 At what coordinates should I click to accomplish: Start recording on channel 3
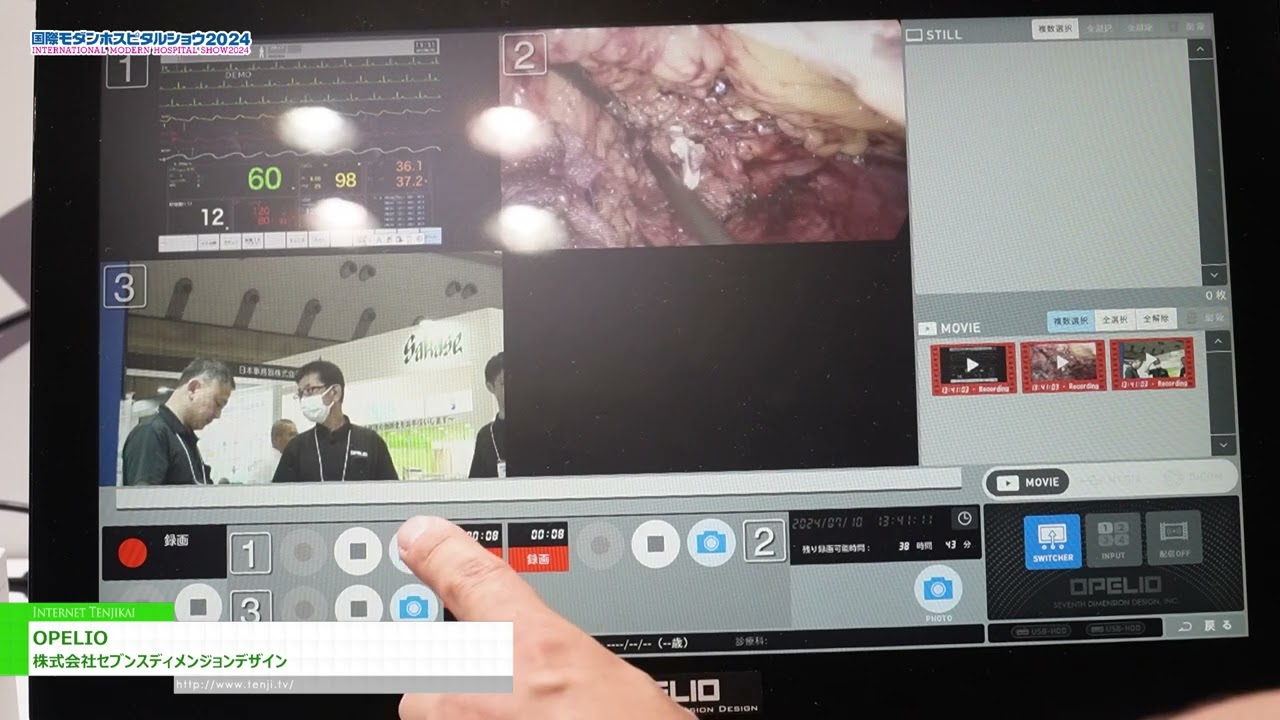[x=303, y=606]
